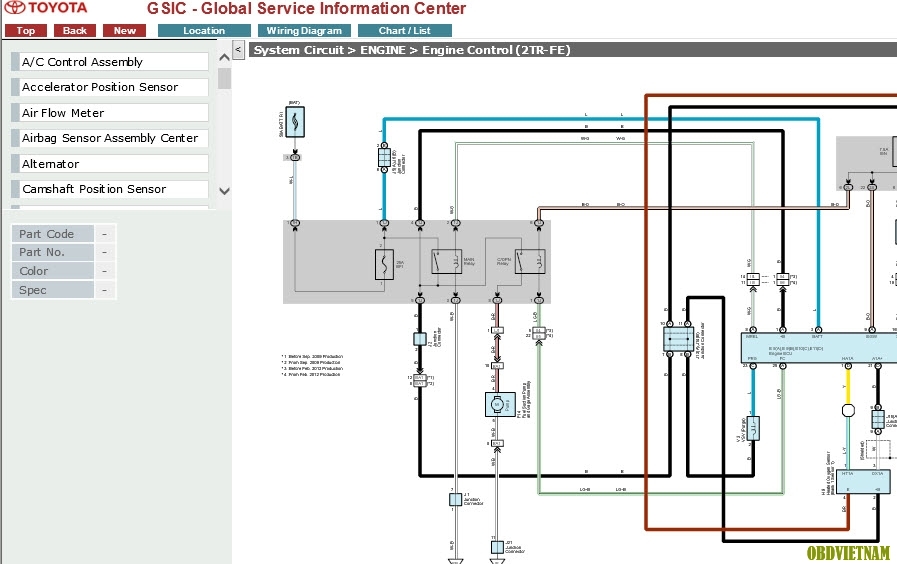The height and width of the screenshot is (564, 897).
Task: Click the System Circuit breadcrumb title
Action: tap(412, 50)
